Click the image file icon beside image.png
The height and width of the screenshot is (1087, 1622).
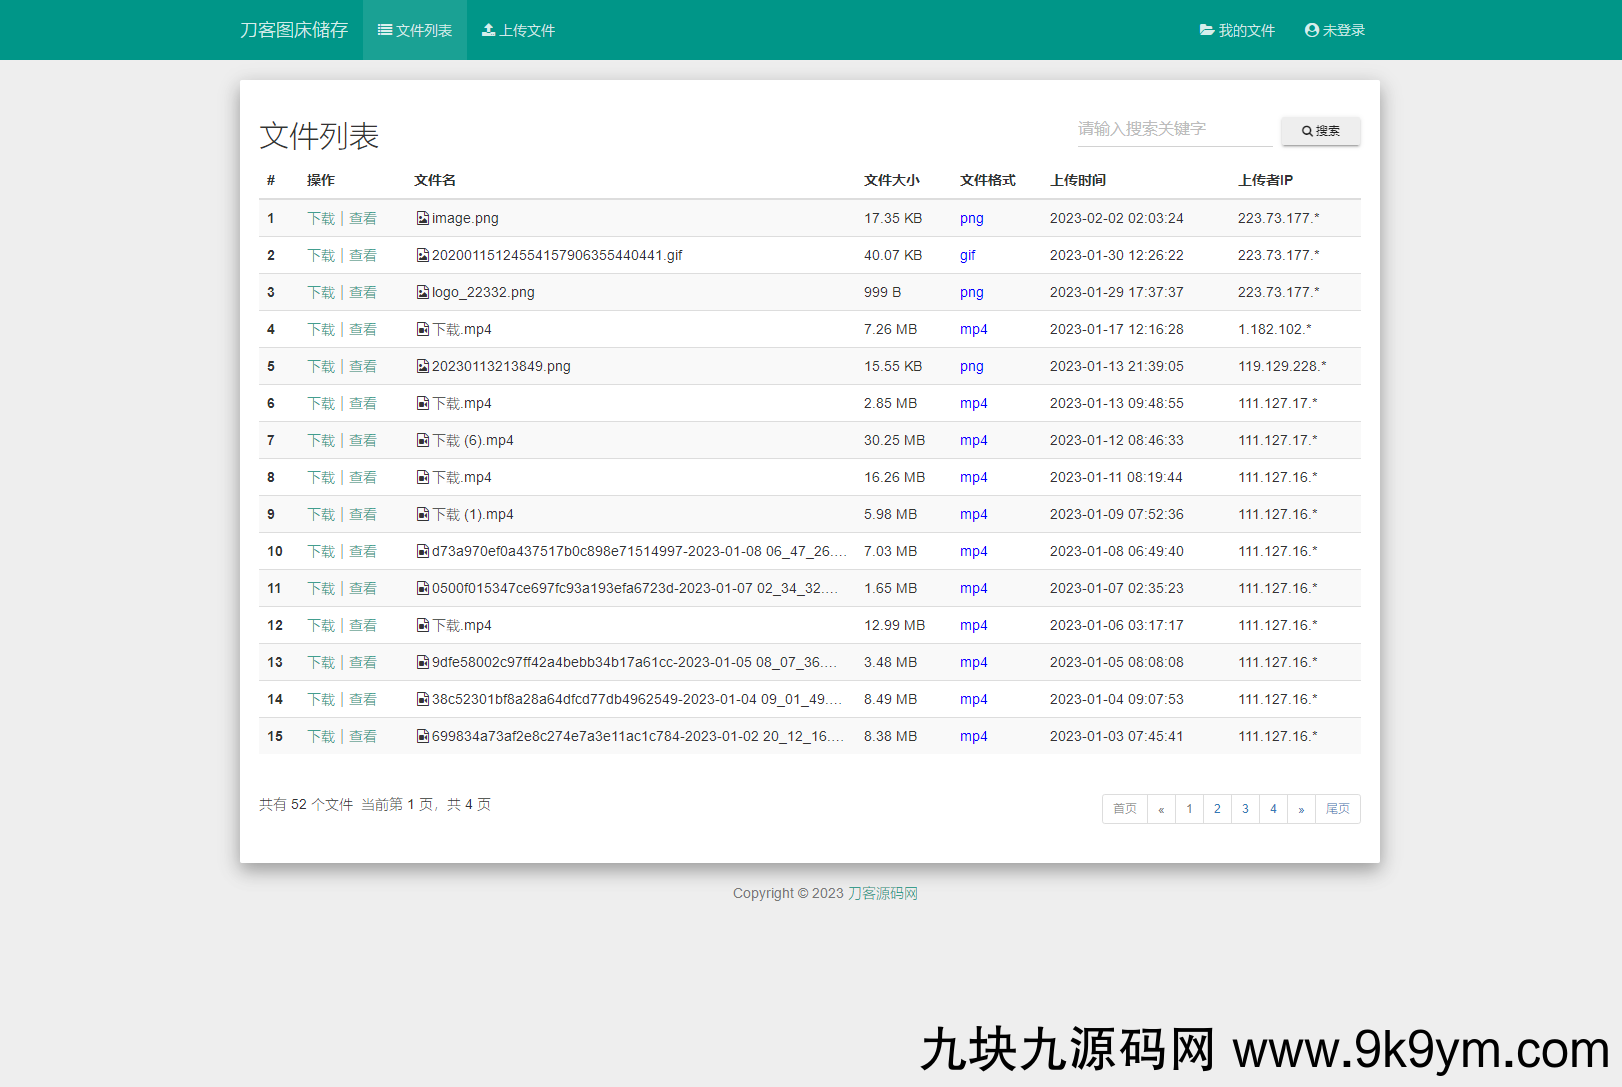coord(423,218)
